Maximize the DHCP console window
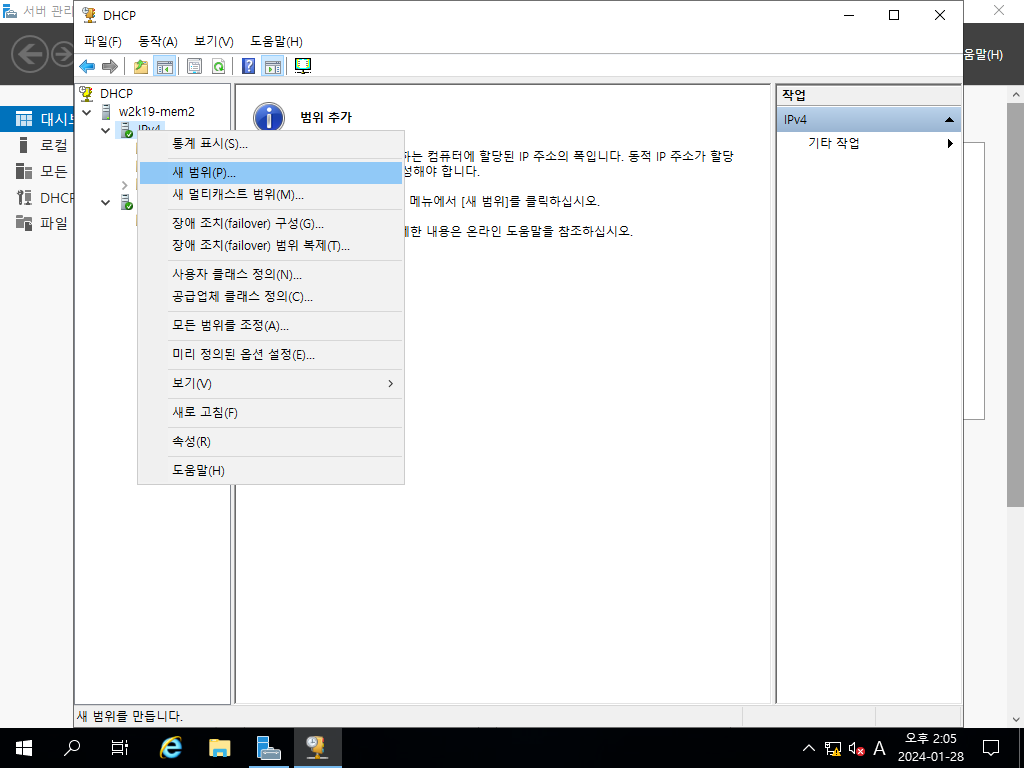 [894, 15]
